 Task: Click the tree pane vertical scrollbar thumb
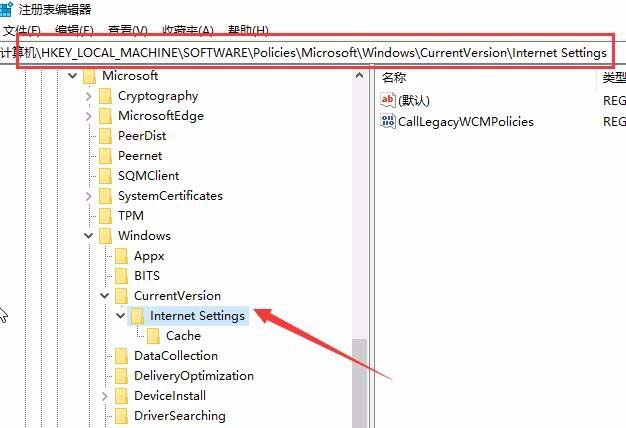359,383
